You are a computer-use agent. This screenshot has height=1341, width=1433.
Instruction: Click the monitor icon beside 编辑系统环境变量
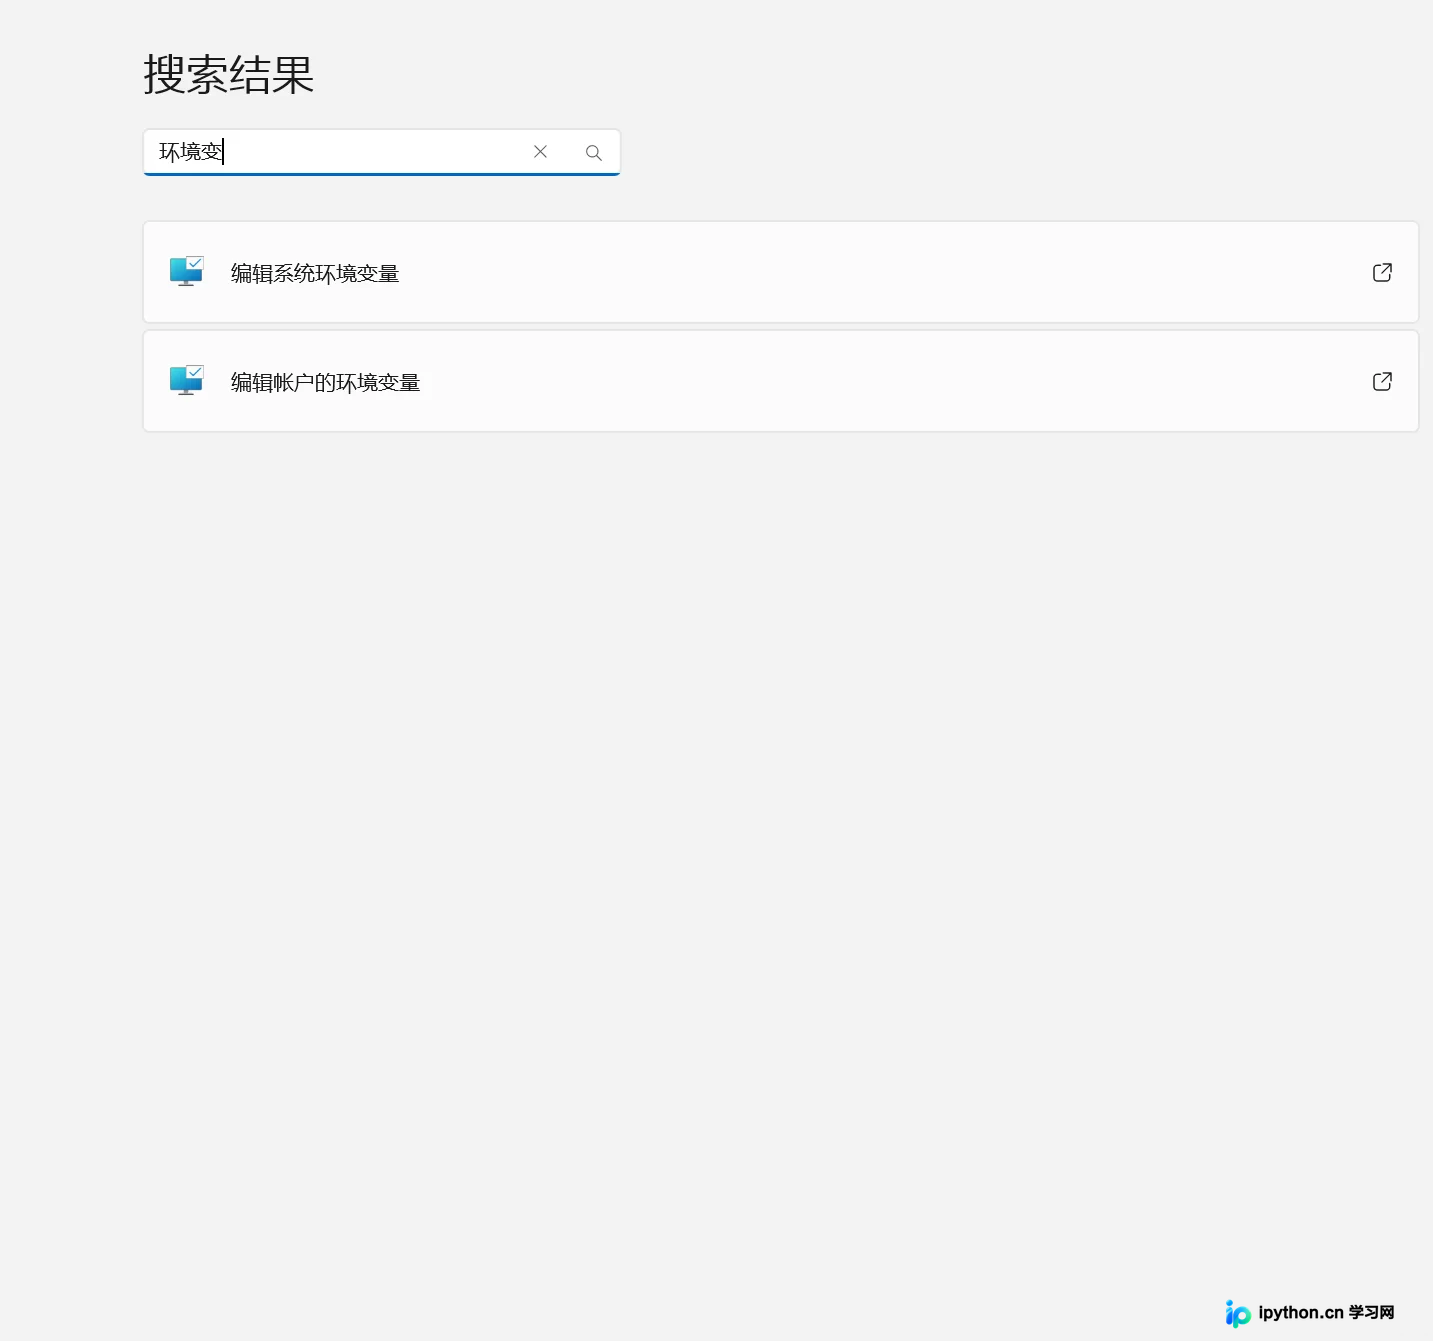click(187, 272)
